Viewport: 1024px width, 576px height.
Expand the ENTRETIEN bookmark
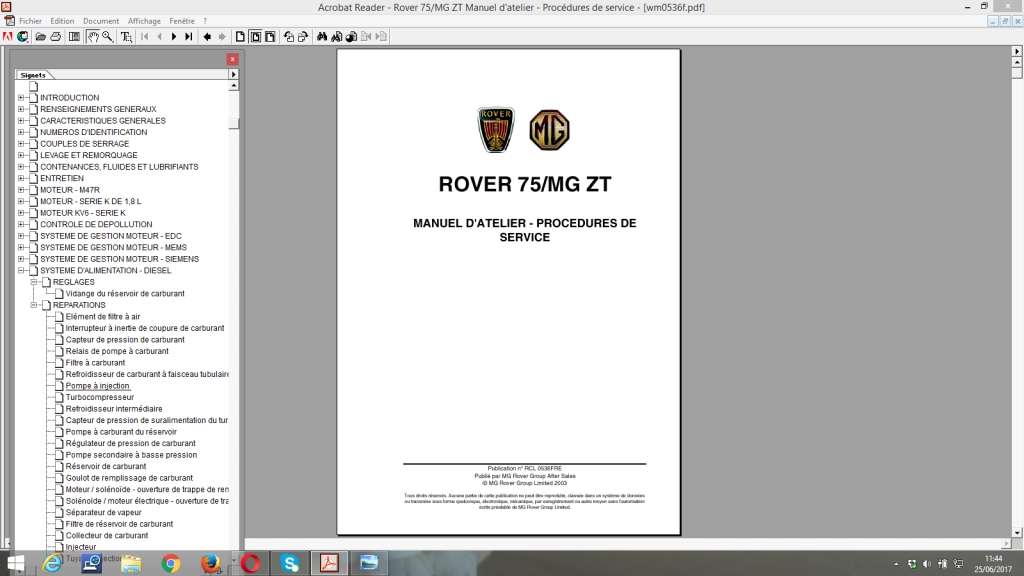21,178
